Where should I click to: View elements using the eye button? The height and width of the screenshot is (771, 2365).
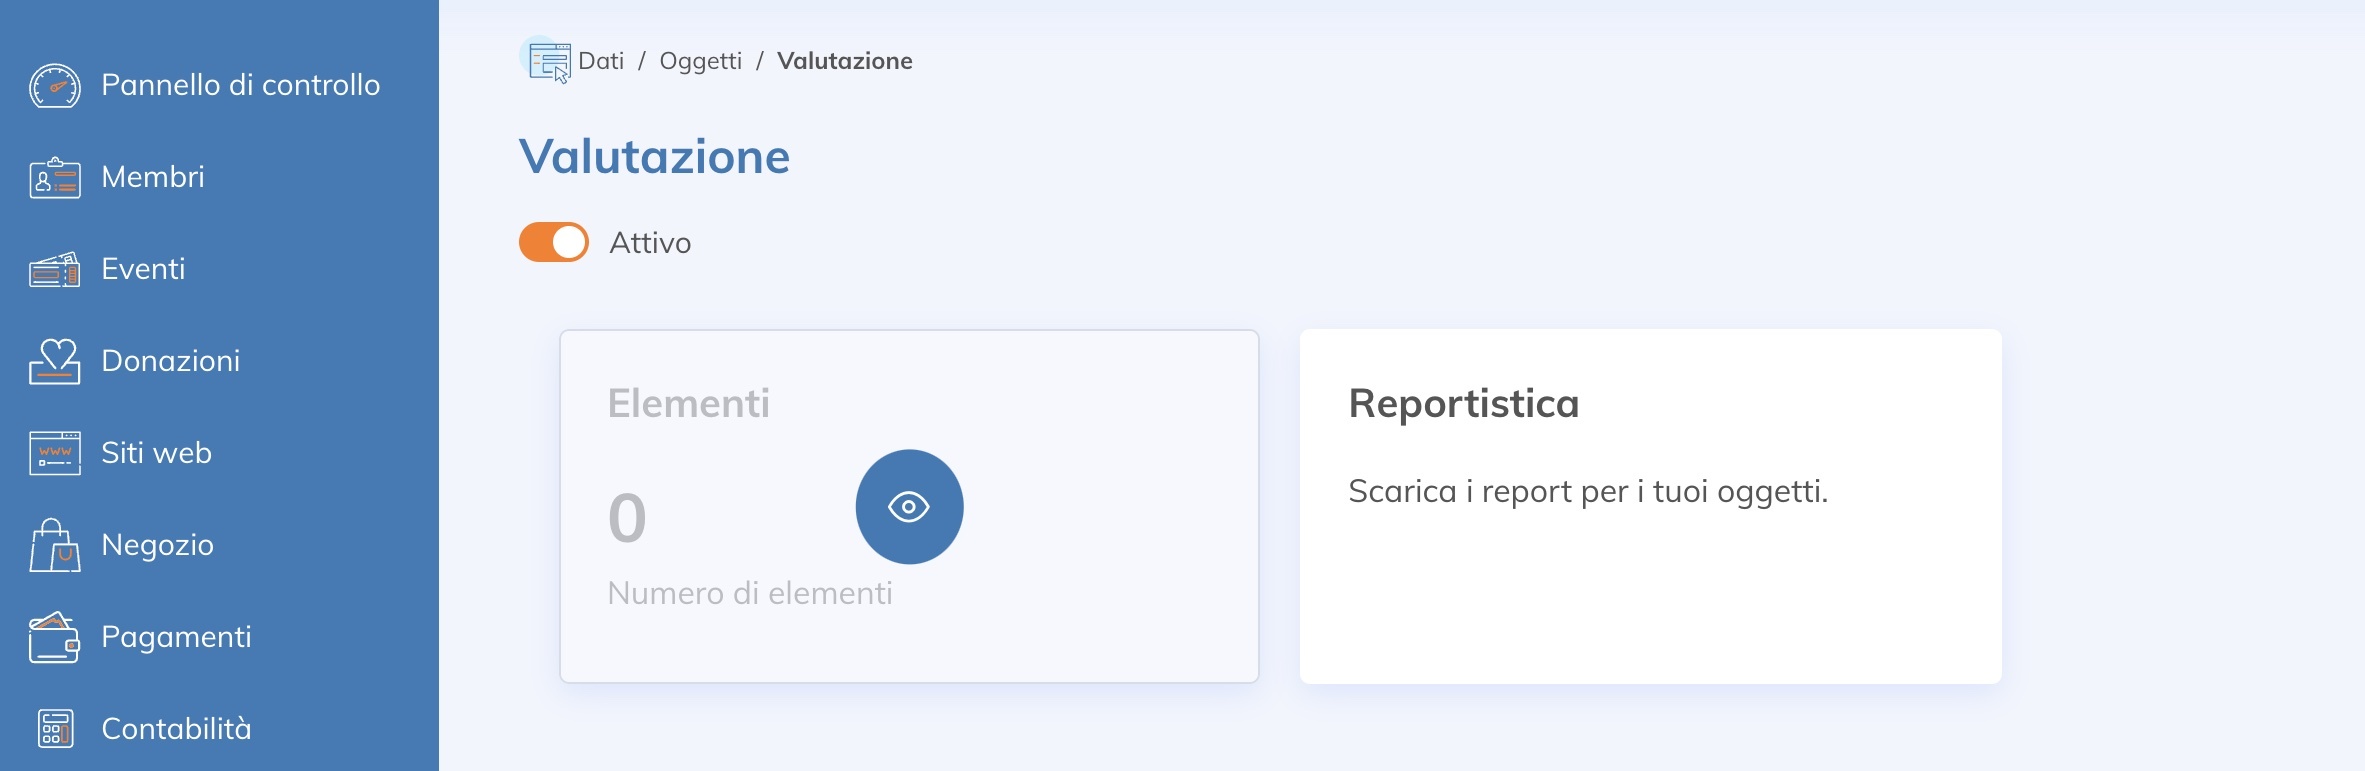coord(909,507)
